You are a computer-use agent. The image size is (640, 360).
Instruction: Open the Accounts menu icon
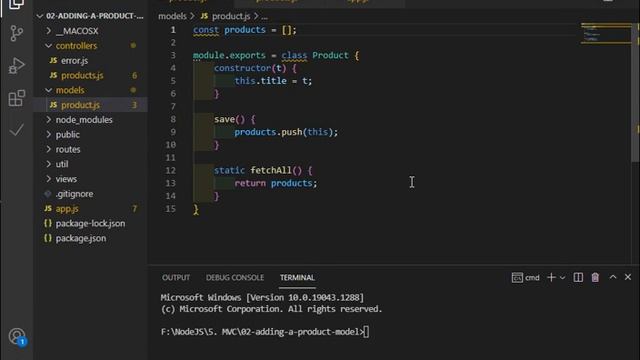17,336
